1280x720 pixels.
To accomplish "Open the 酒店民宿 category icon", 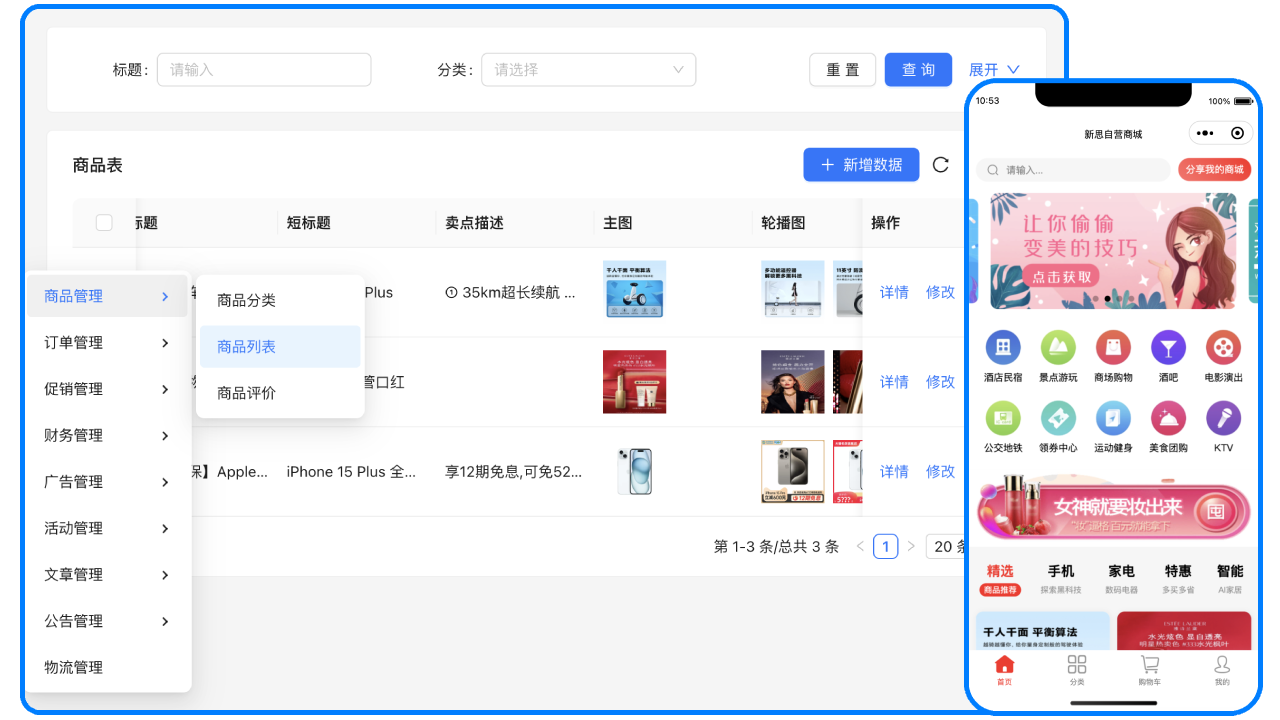I will 1003,348.
